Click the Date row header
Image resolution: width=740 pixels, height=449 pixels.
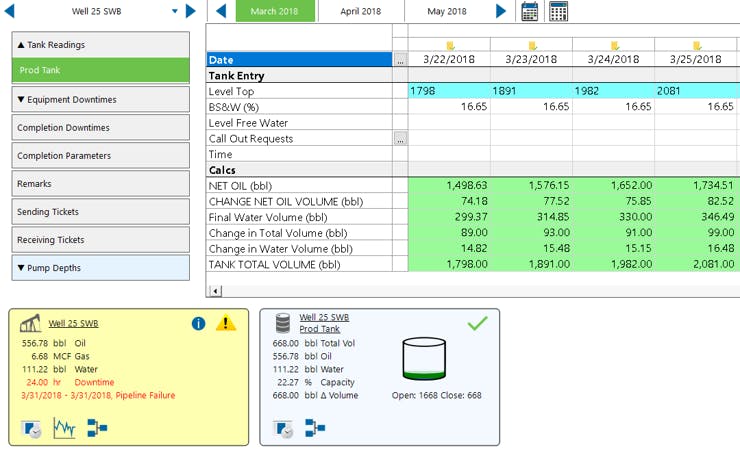click(299, 60)
